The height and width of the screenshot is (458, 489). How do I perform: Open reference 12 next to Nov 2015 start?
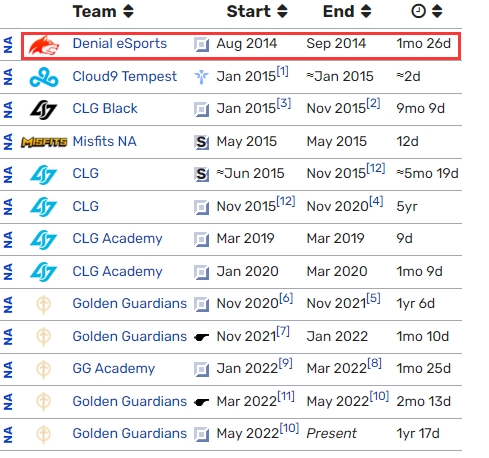click(x=286, y=201)
